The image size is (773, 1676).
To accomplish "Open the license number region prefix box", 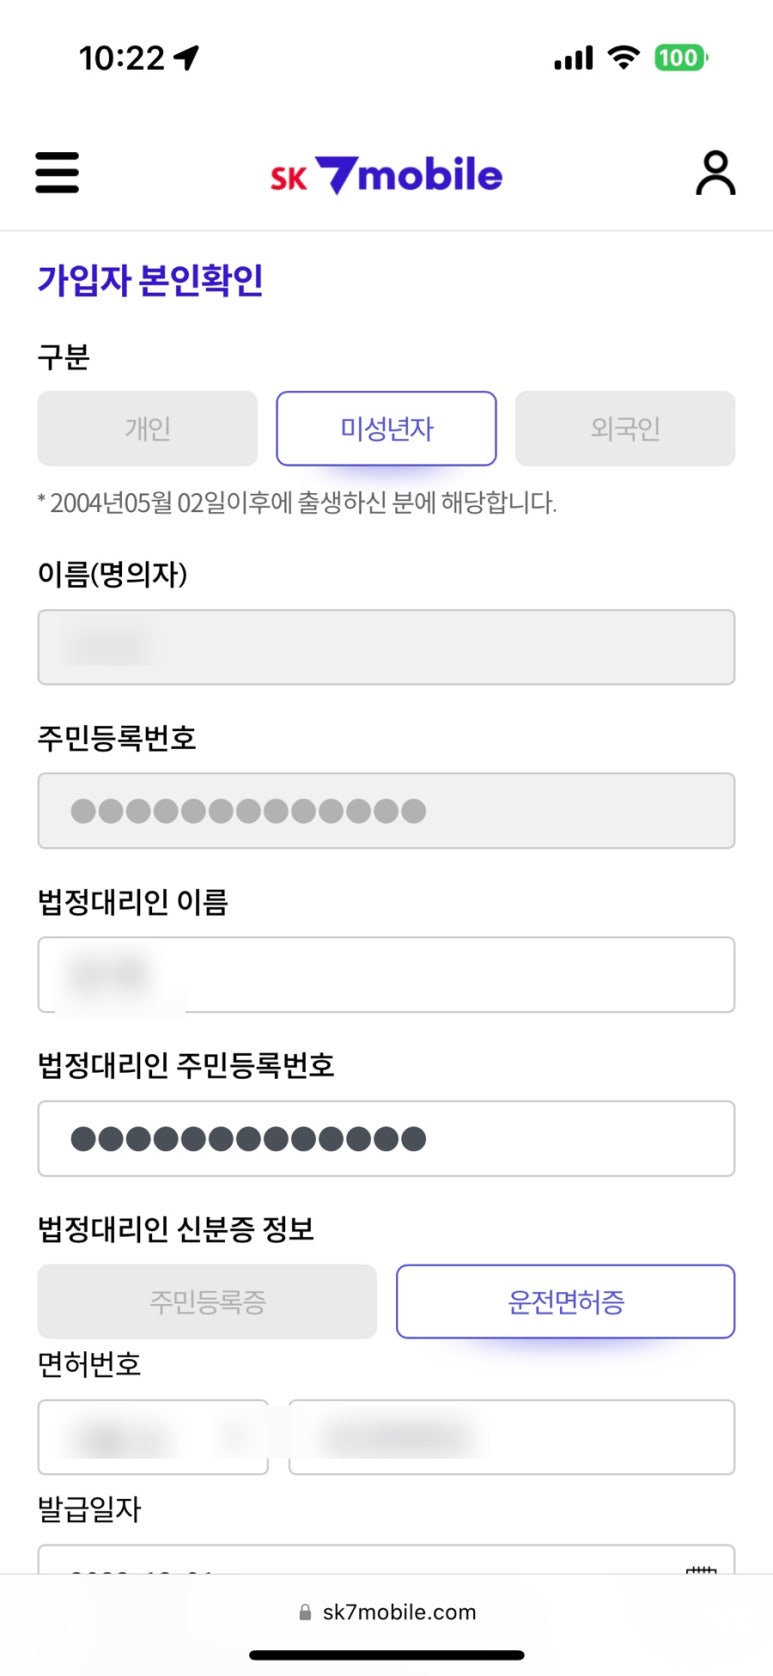I will (x=153, y=1437).
